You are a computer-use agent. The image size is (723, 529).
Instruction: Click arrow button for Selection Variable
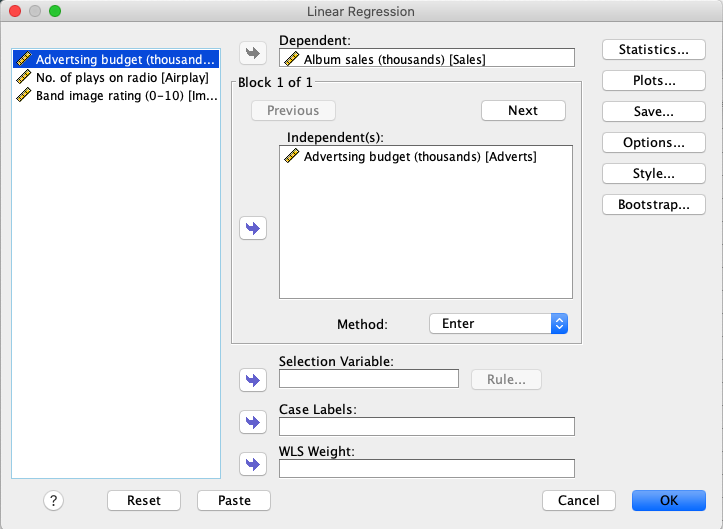[x=253, y=380]
